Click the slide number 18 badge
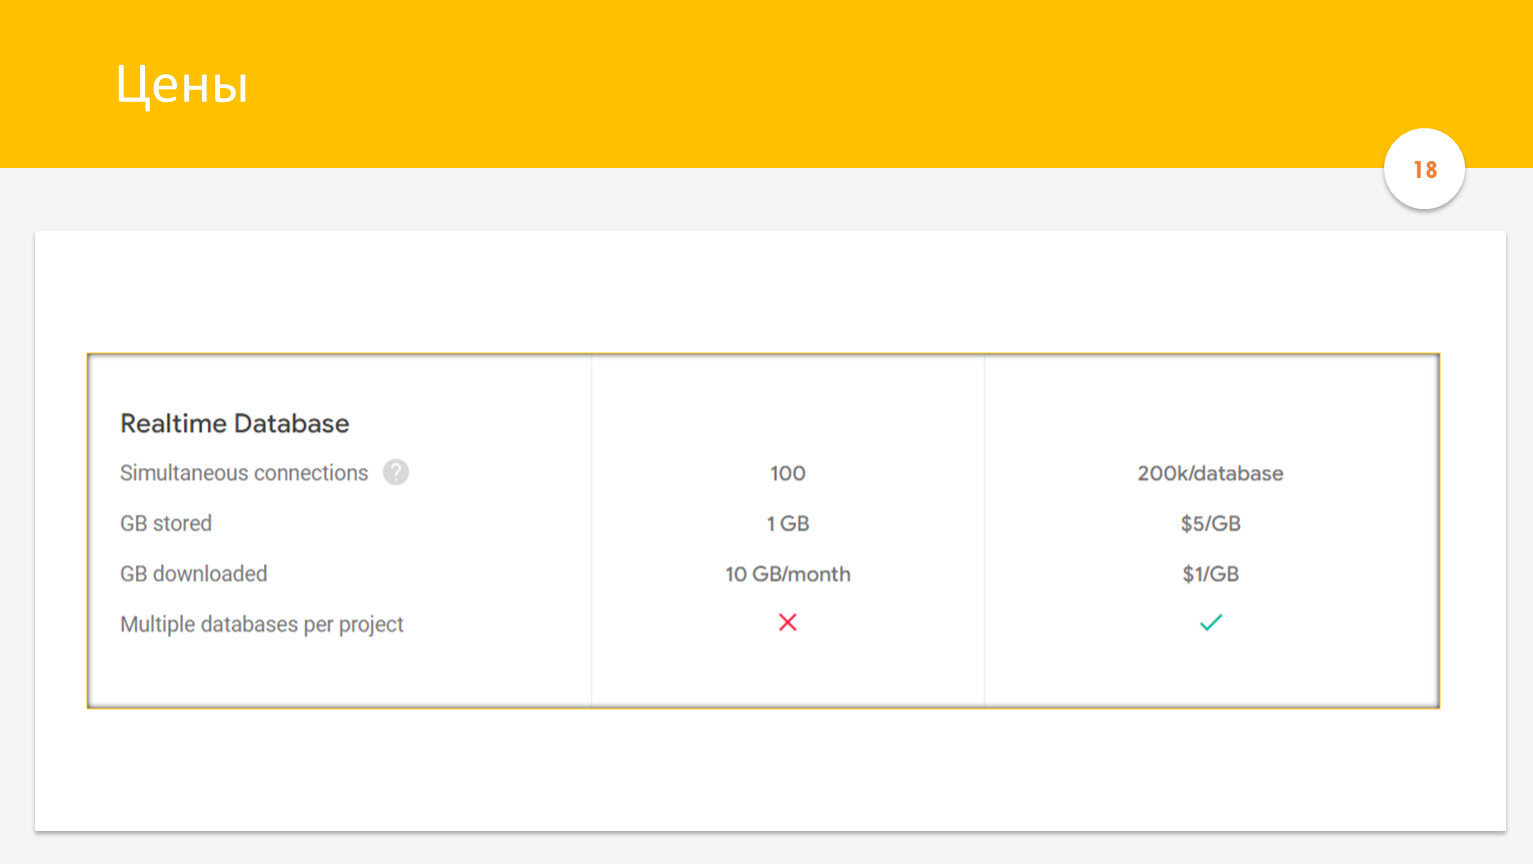1533x864 pixels. [x=1425, y=169]
